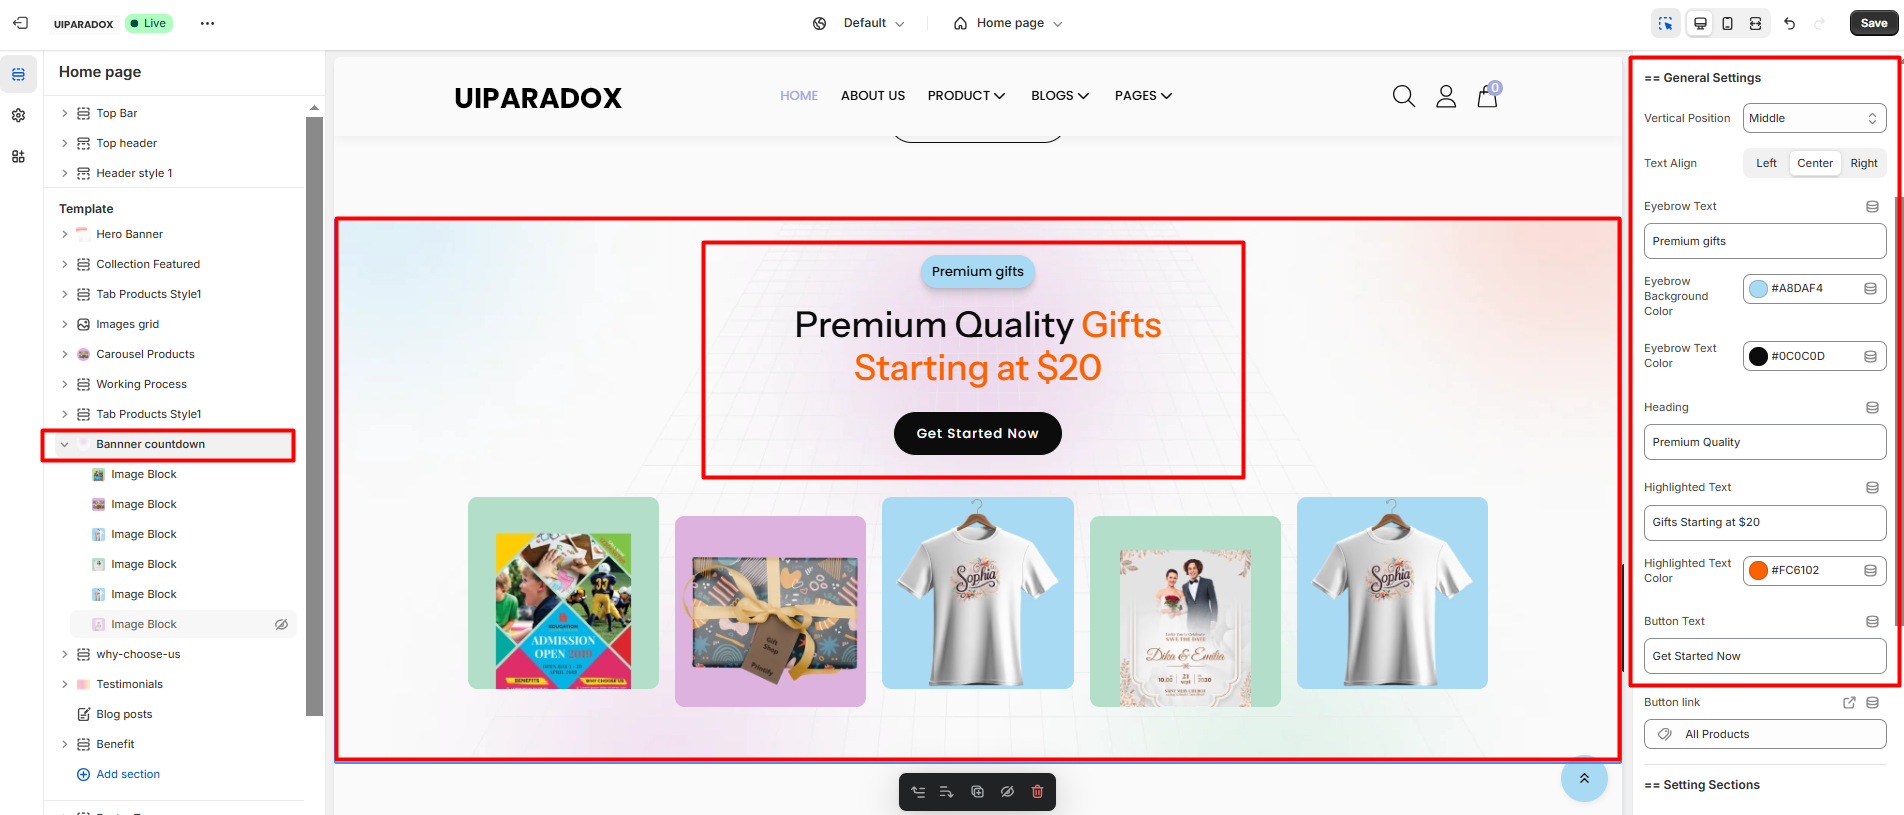Open theme settings gear in sidebar

coord(18,115)
